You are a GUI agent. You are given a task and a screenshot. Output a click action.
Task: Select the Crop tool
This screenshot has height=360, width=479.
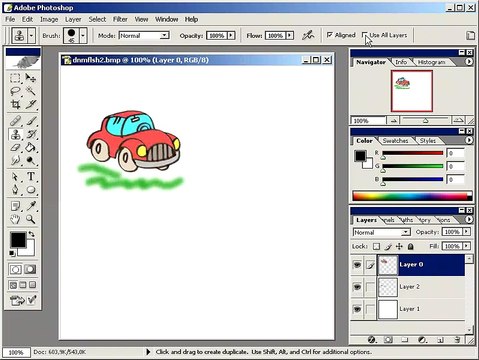tap(15, 104)
